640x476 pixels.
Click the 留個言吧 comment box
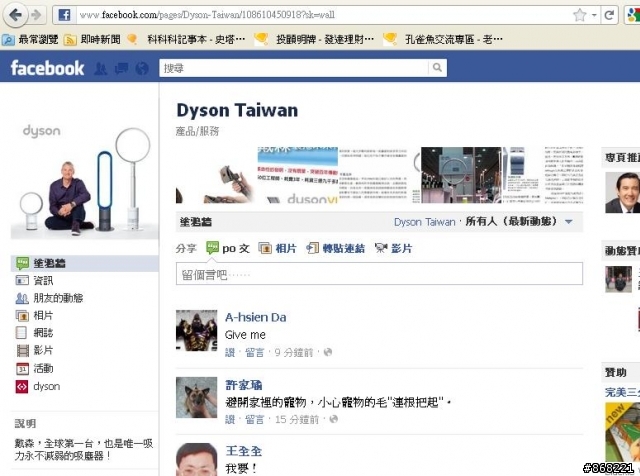tap(379, 274)
